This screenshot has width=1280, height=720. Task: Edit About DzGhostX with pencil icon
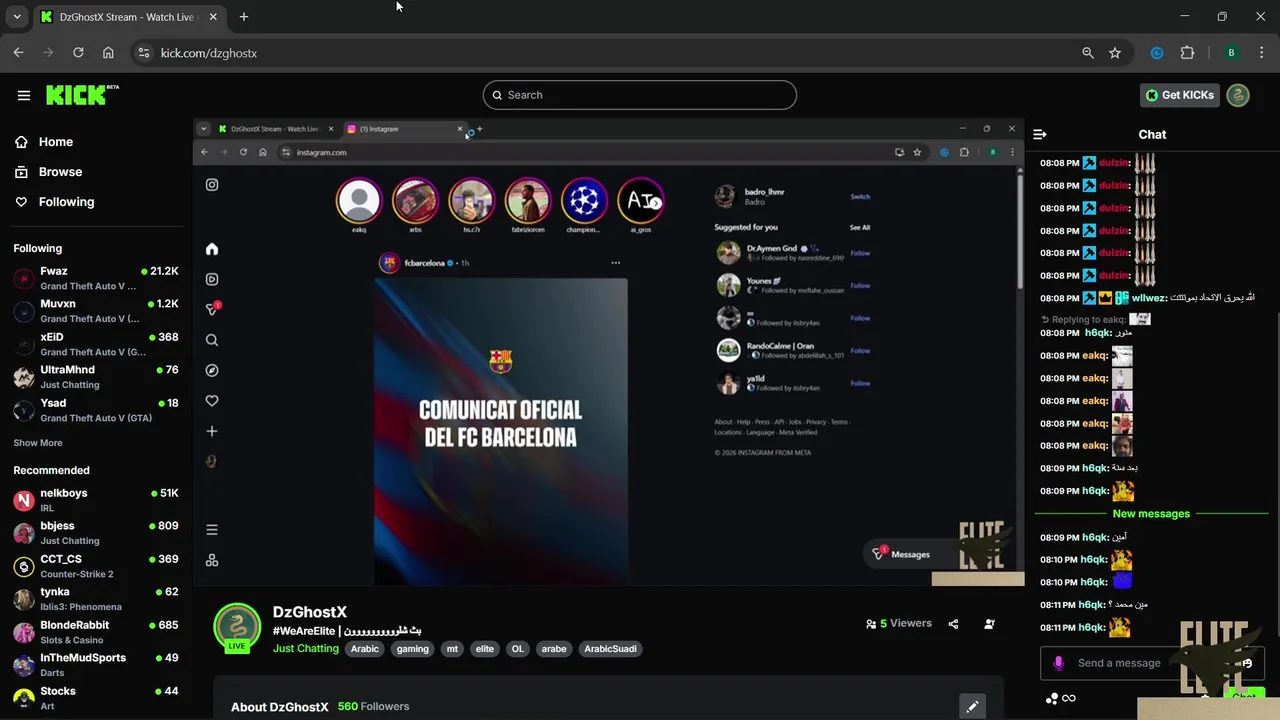(x=972, y=706)
